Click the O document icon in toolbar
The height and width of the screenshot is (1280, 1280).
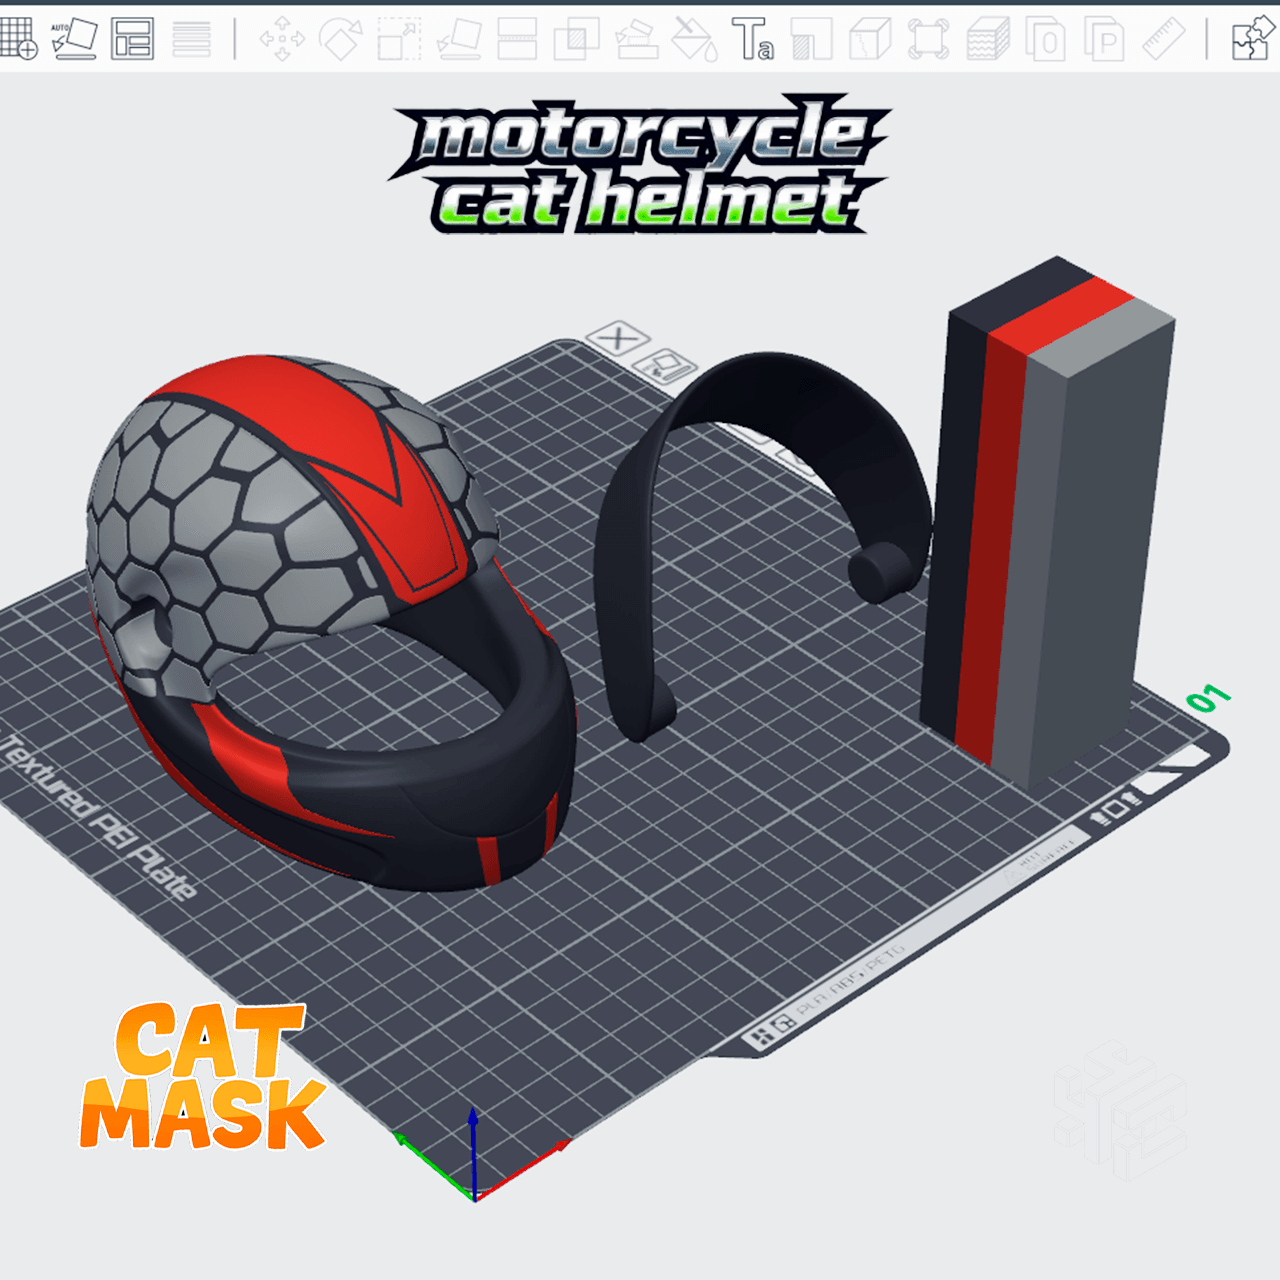[x=1046, y=40]
